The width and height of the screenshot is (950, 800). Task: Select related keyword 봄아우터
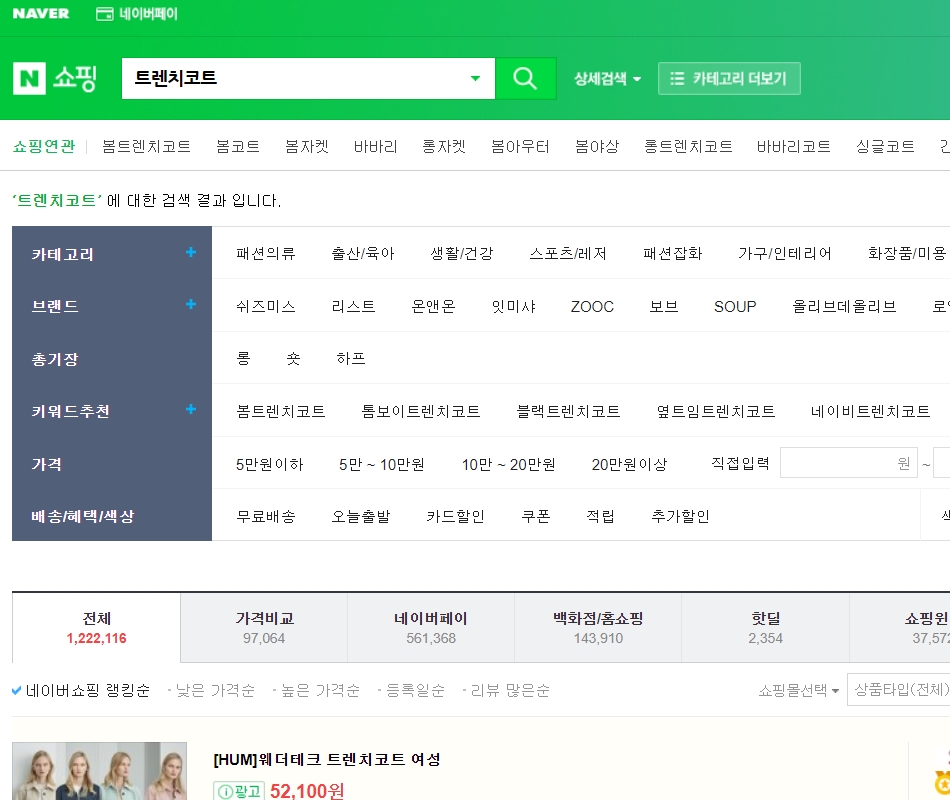click(x=520, y=147)
